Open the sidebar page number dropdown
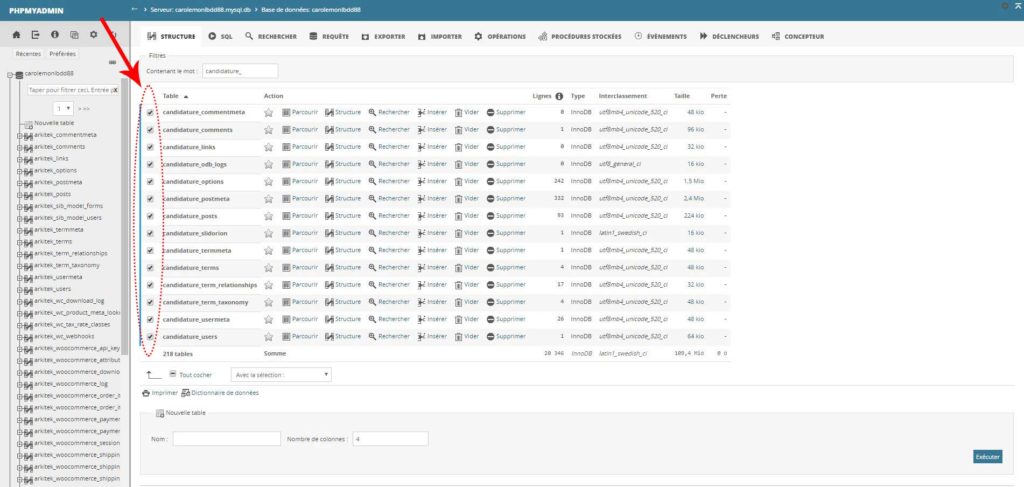Screen dimensions: 1024x487 coord(63,107)
